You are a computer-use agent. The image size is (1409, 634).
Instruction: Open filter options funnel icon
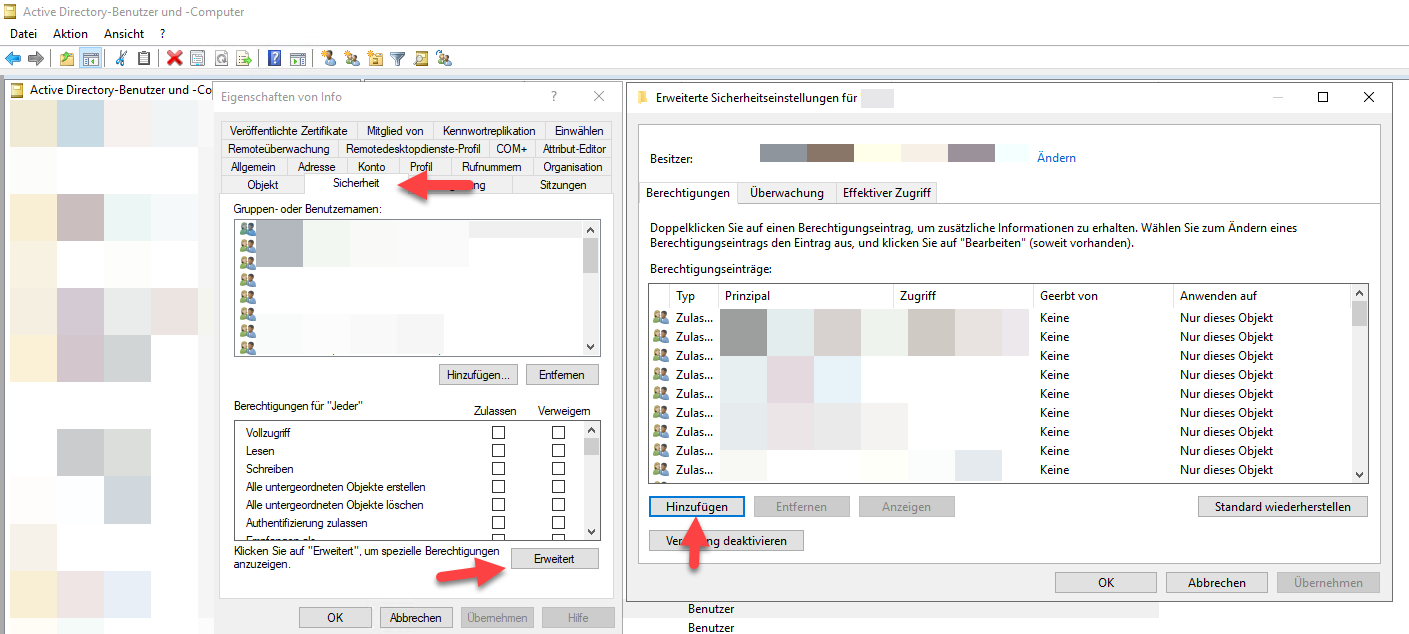[398, 58]
